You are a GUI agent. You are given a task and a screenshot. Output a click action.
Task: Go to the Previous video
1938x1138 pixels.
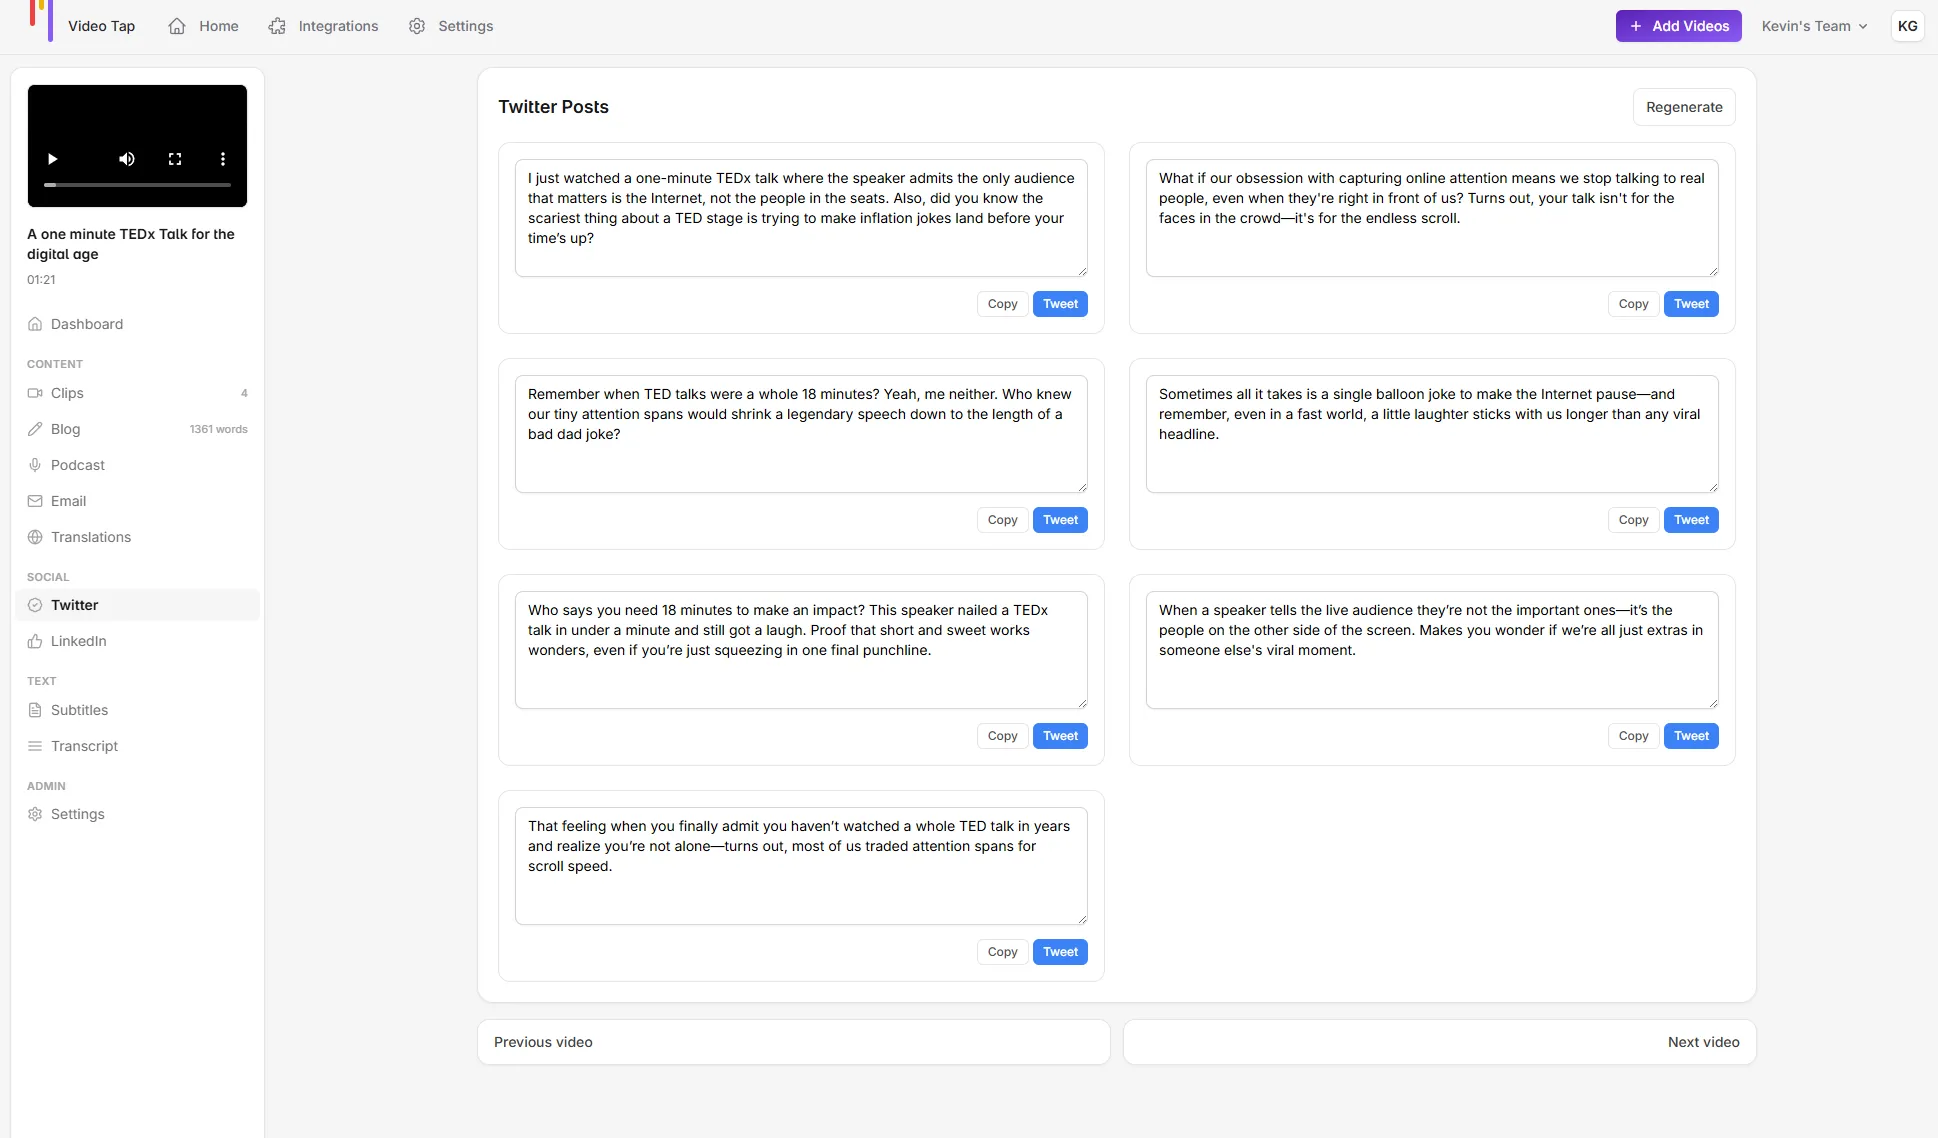point(794,1042)
